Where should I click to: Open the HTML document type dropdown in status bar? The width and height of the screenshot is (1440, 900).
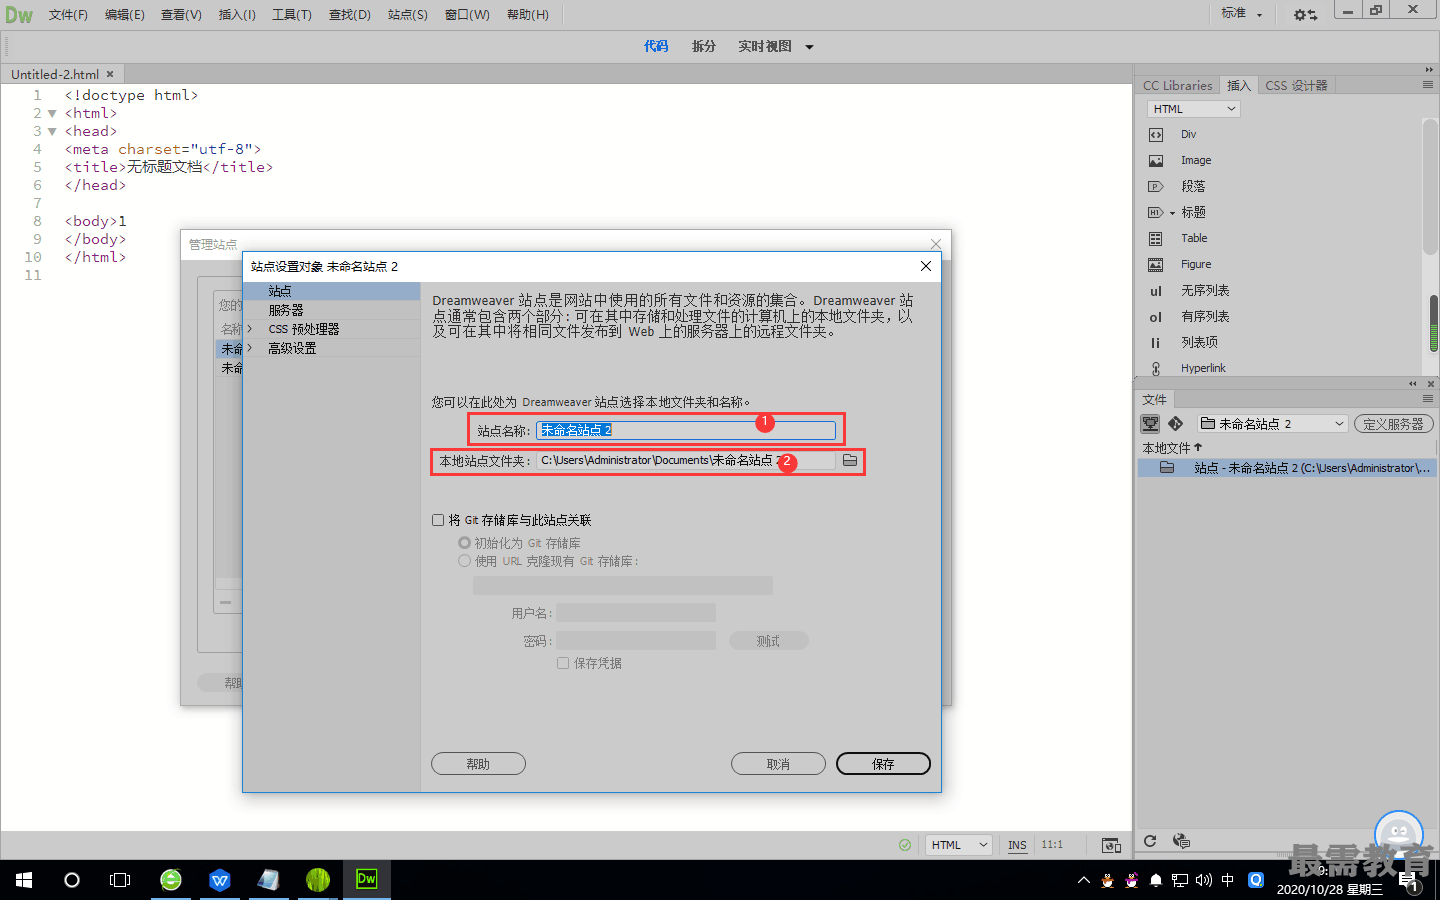(959, 845)
